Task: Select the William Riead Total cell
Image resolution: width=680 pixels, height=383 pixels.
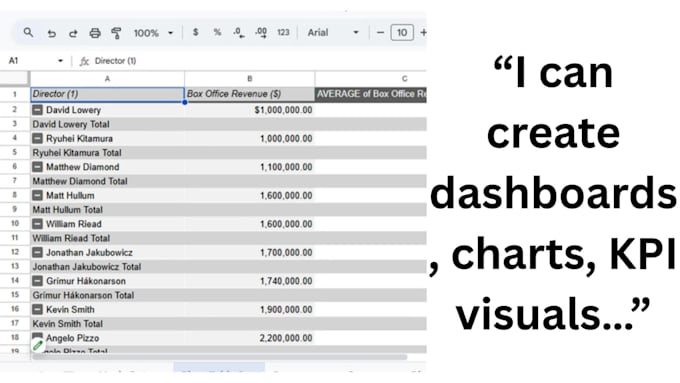Action: tap(107, 238)
